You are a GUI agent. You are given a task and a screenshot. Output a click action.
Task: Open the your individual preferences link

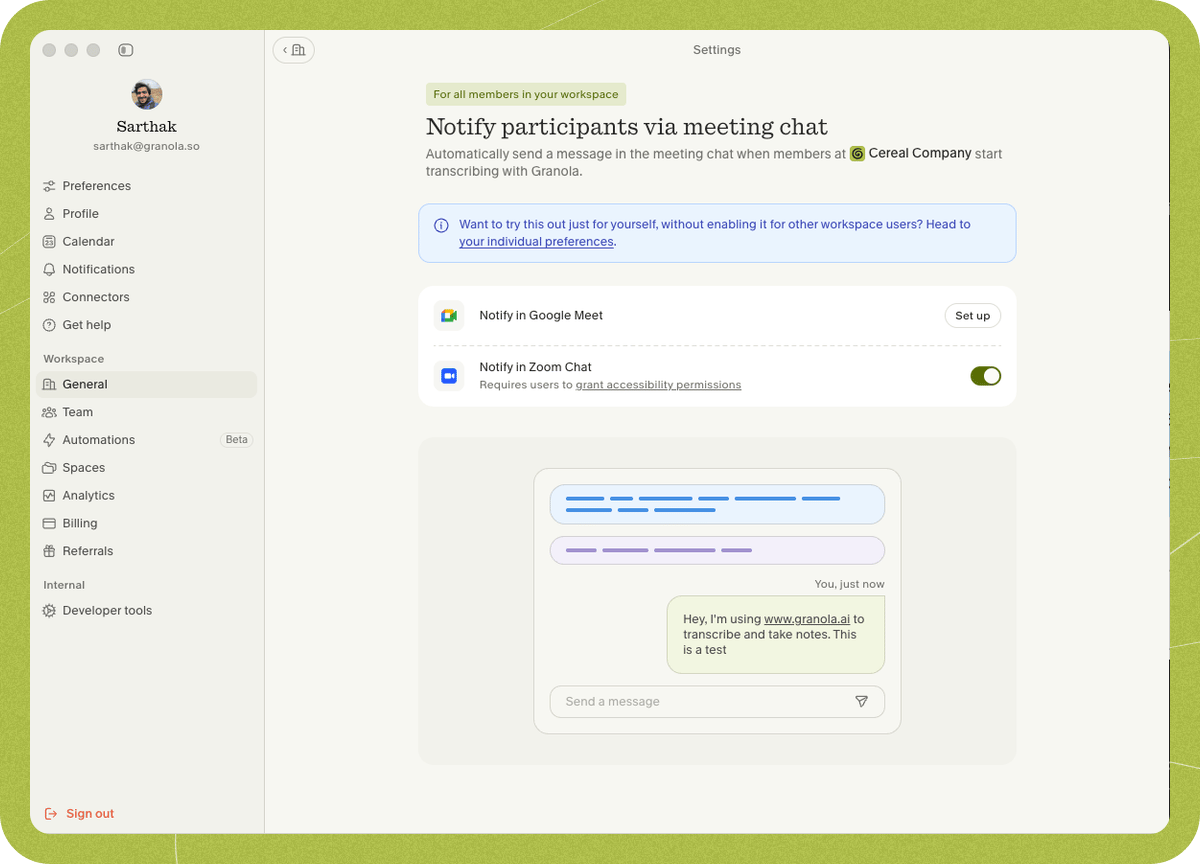536,242
